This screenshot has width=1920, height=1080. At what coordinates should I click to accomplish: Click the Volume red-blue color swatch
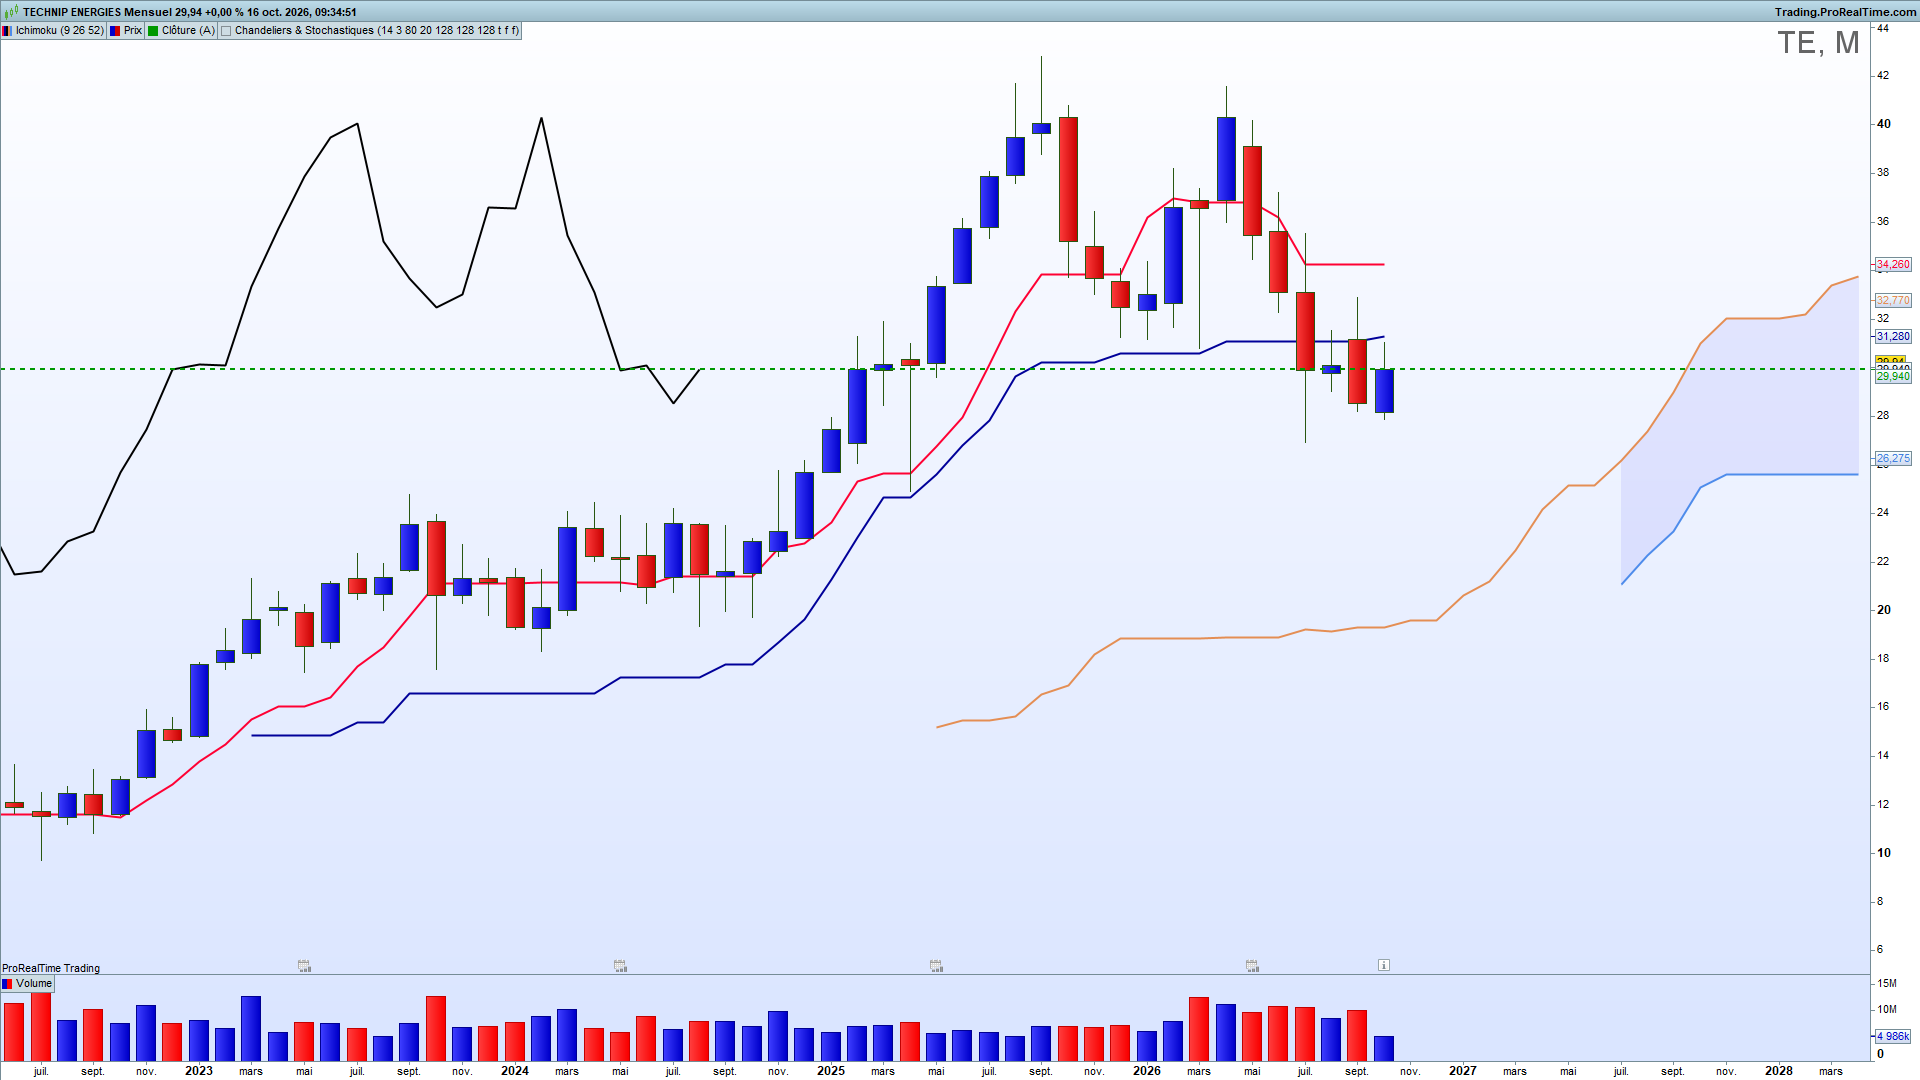8,984
